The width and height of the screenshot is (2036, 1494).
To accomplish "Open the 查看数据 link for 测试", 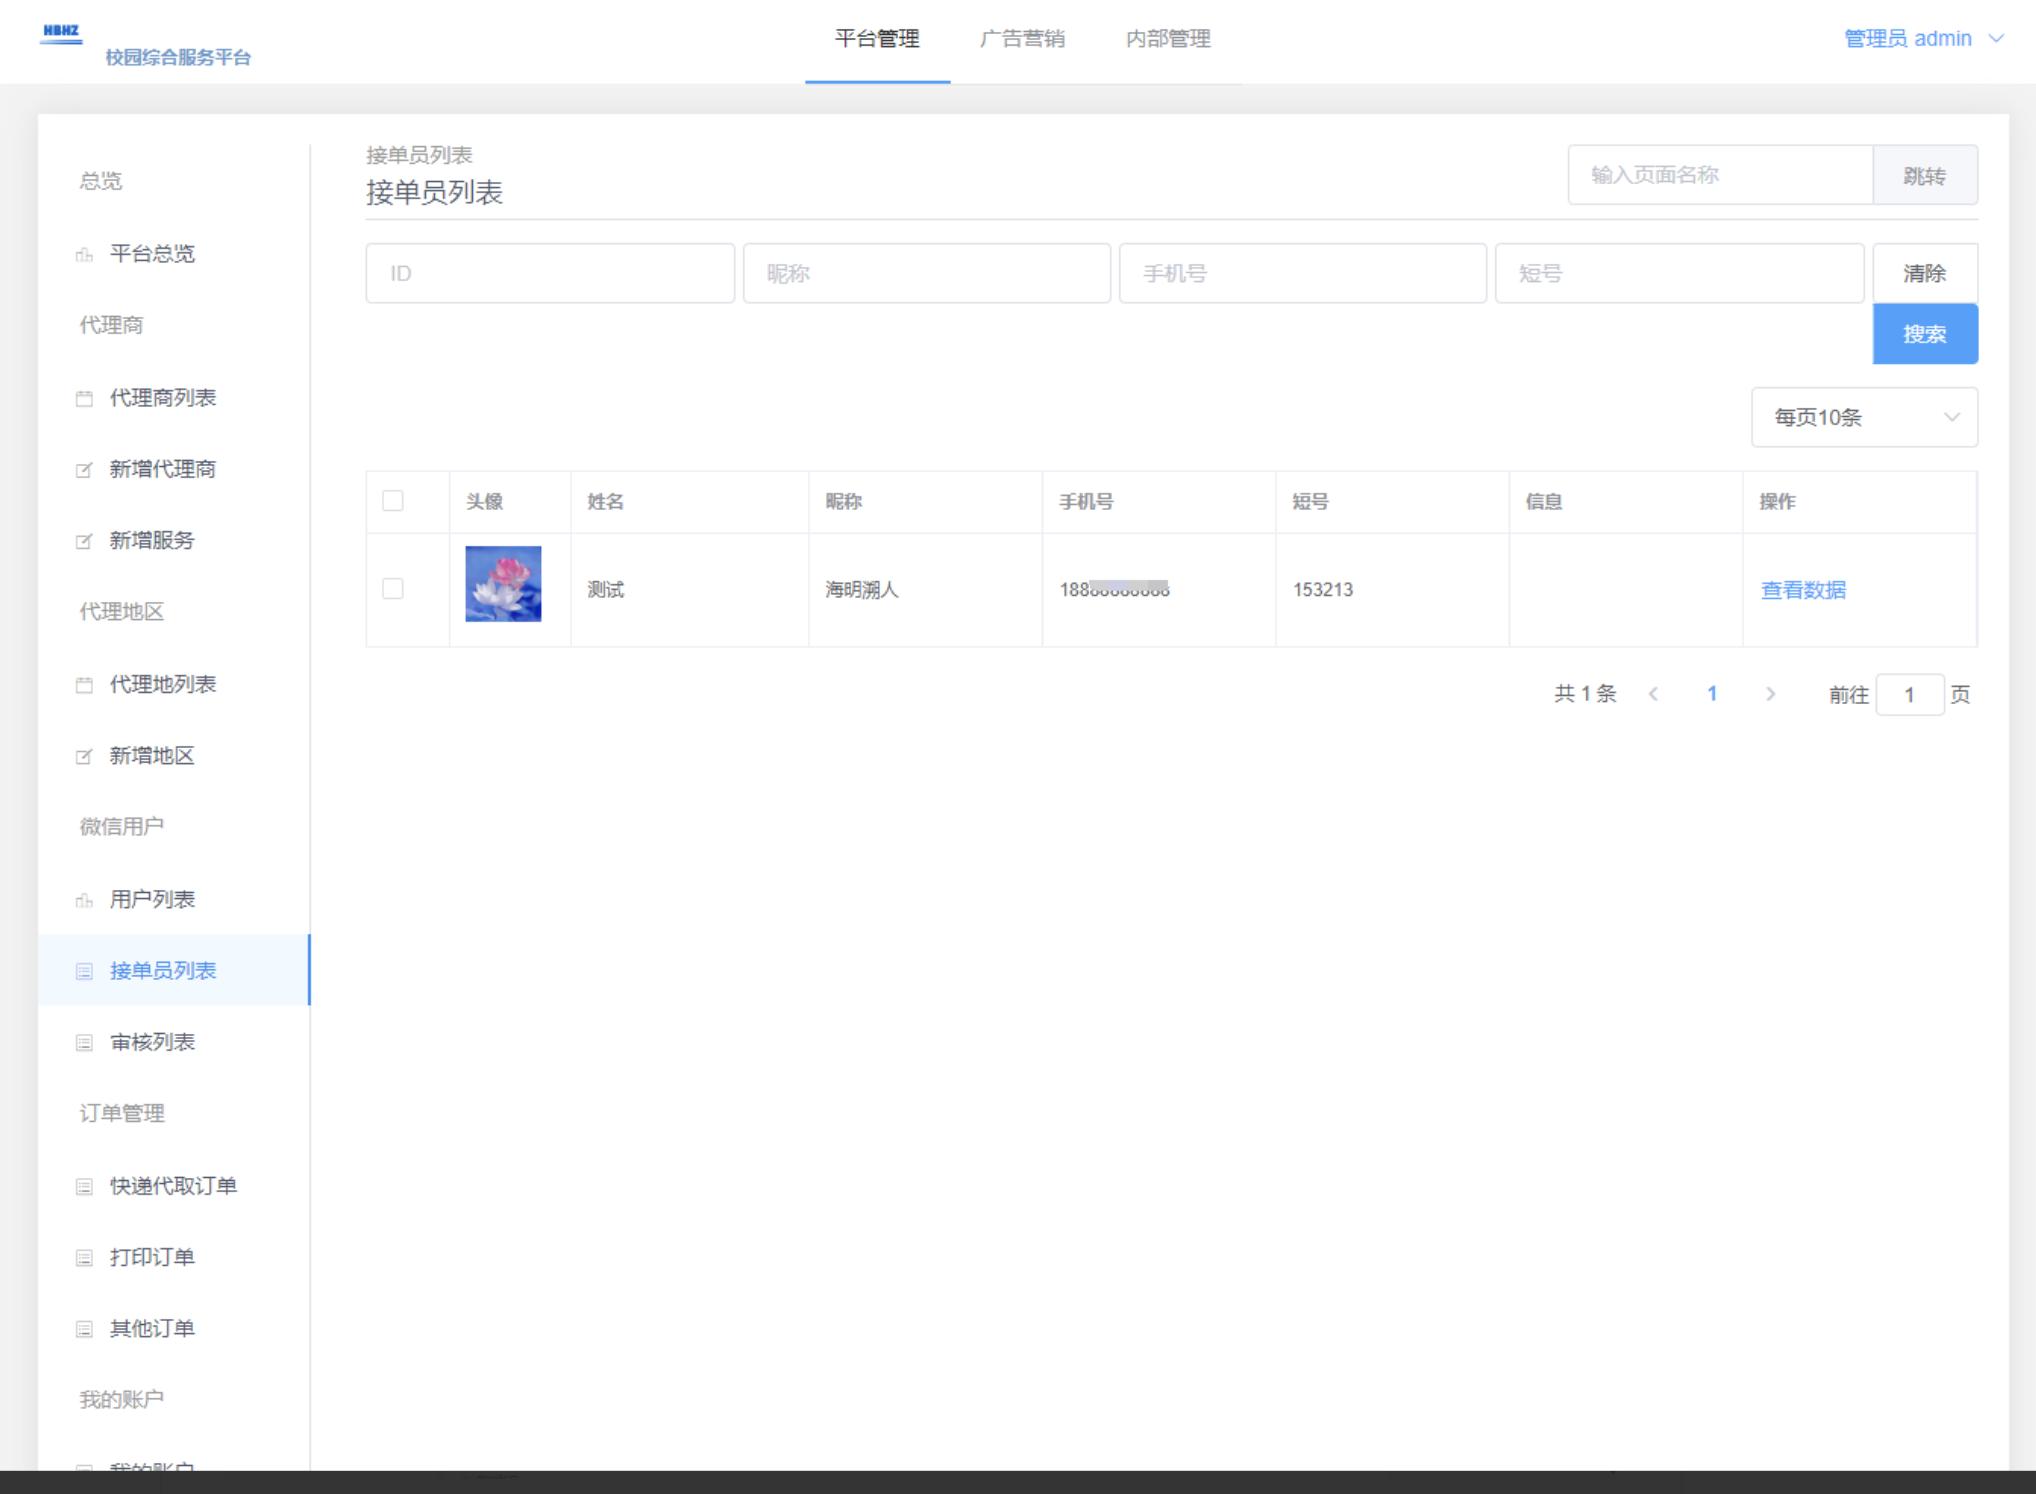I will pyautogui.click(x=1803, y=590).
